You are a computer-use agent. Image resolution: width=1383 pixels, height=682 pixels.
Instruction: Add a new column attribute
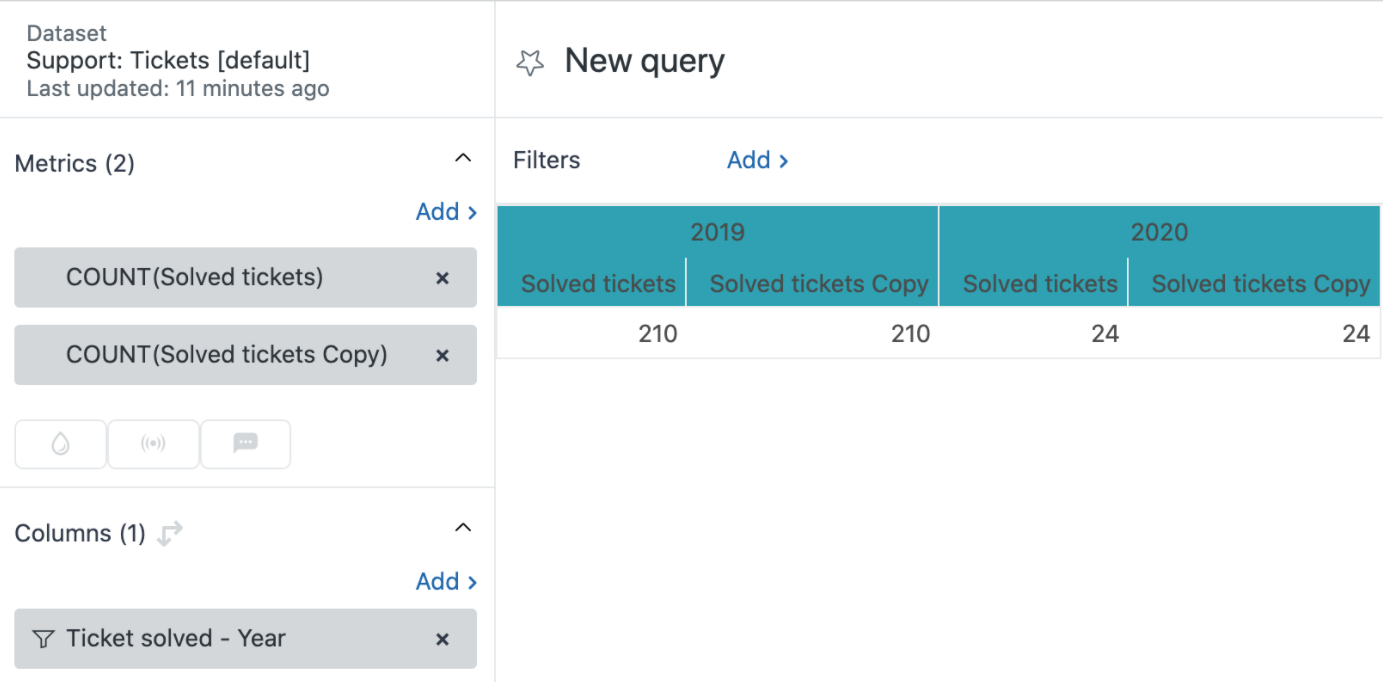446,582
